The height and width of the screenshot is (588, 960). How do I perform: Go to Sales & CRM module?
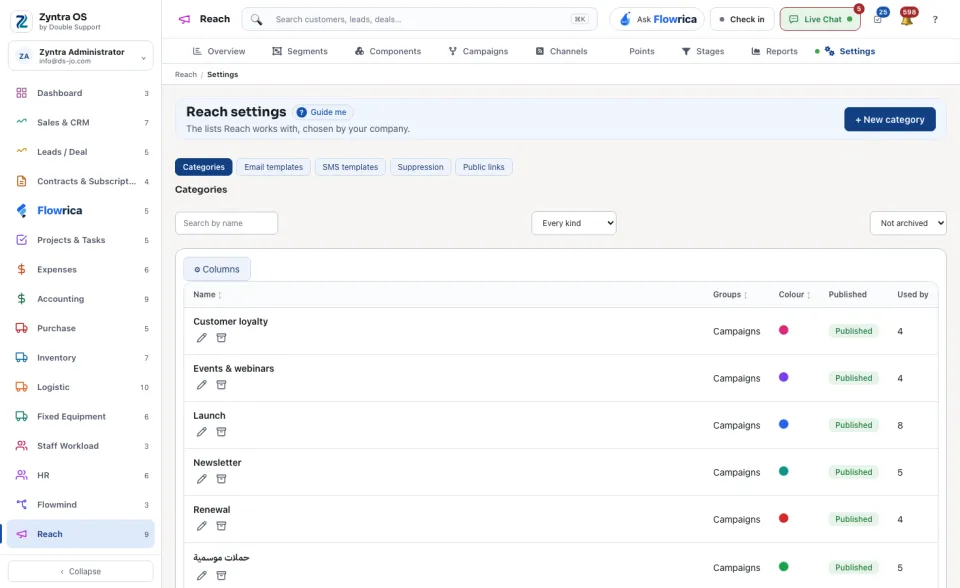[x=81, y=122]
